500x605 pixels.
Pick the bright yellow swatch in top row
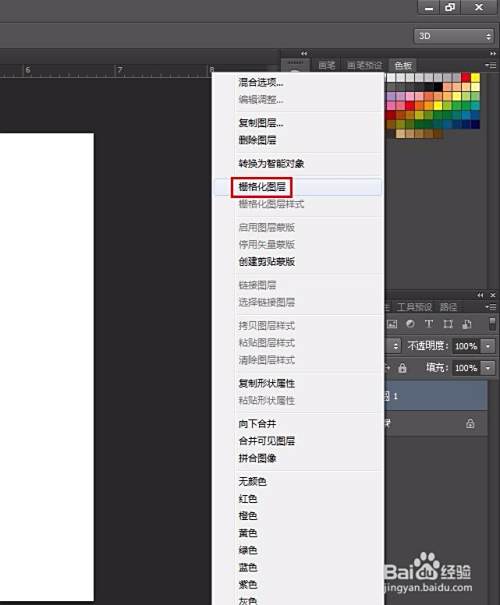coord(475,78)
